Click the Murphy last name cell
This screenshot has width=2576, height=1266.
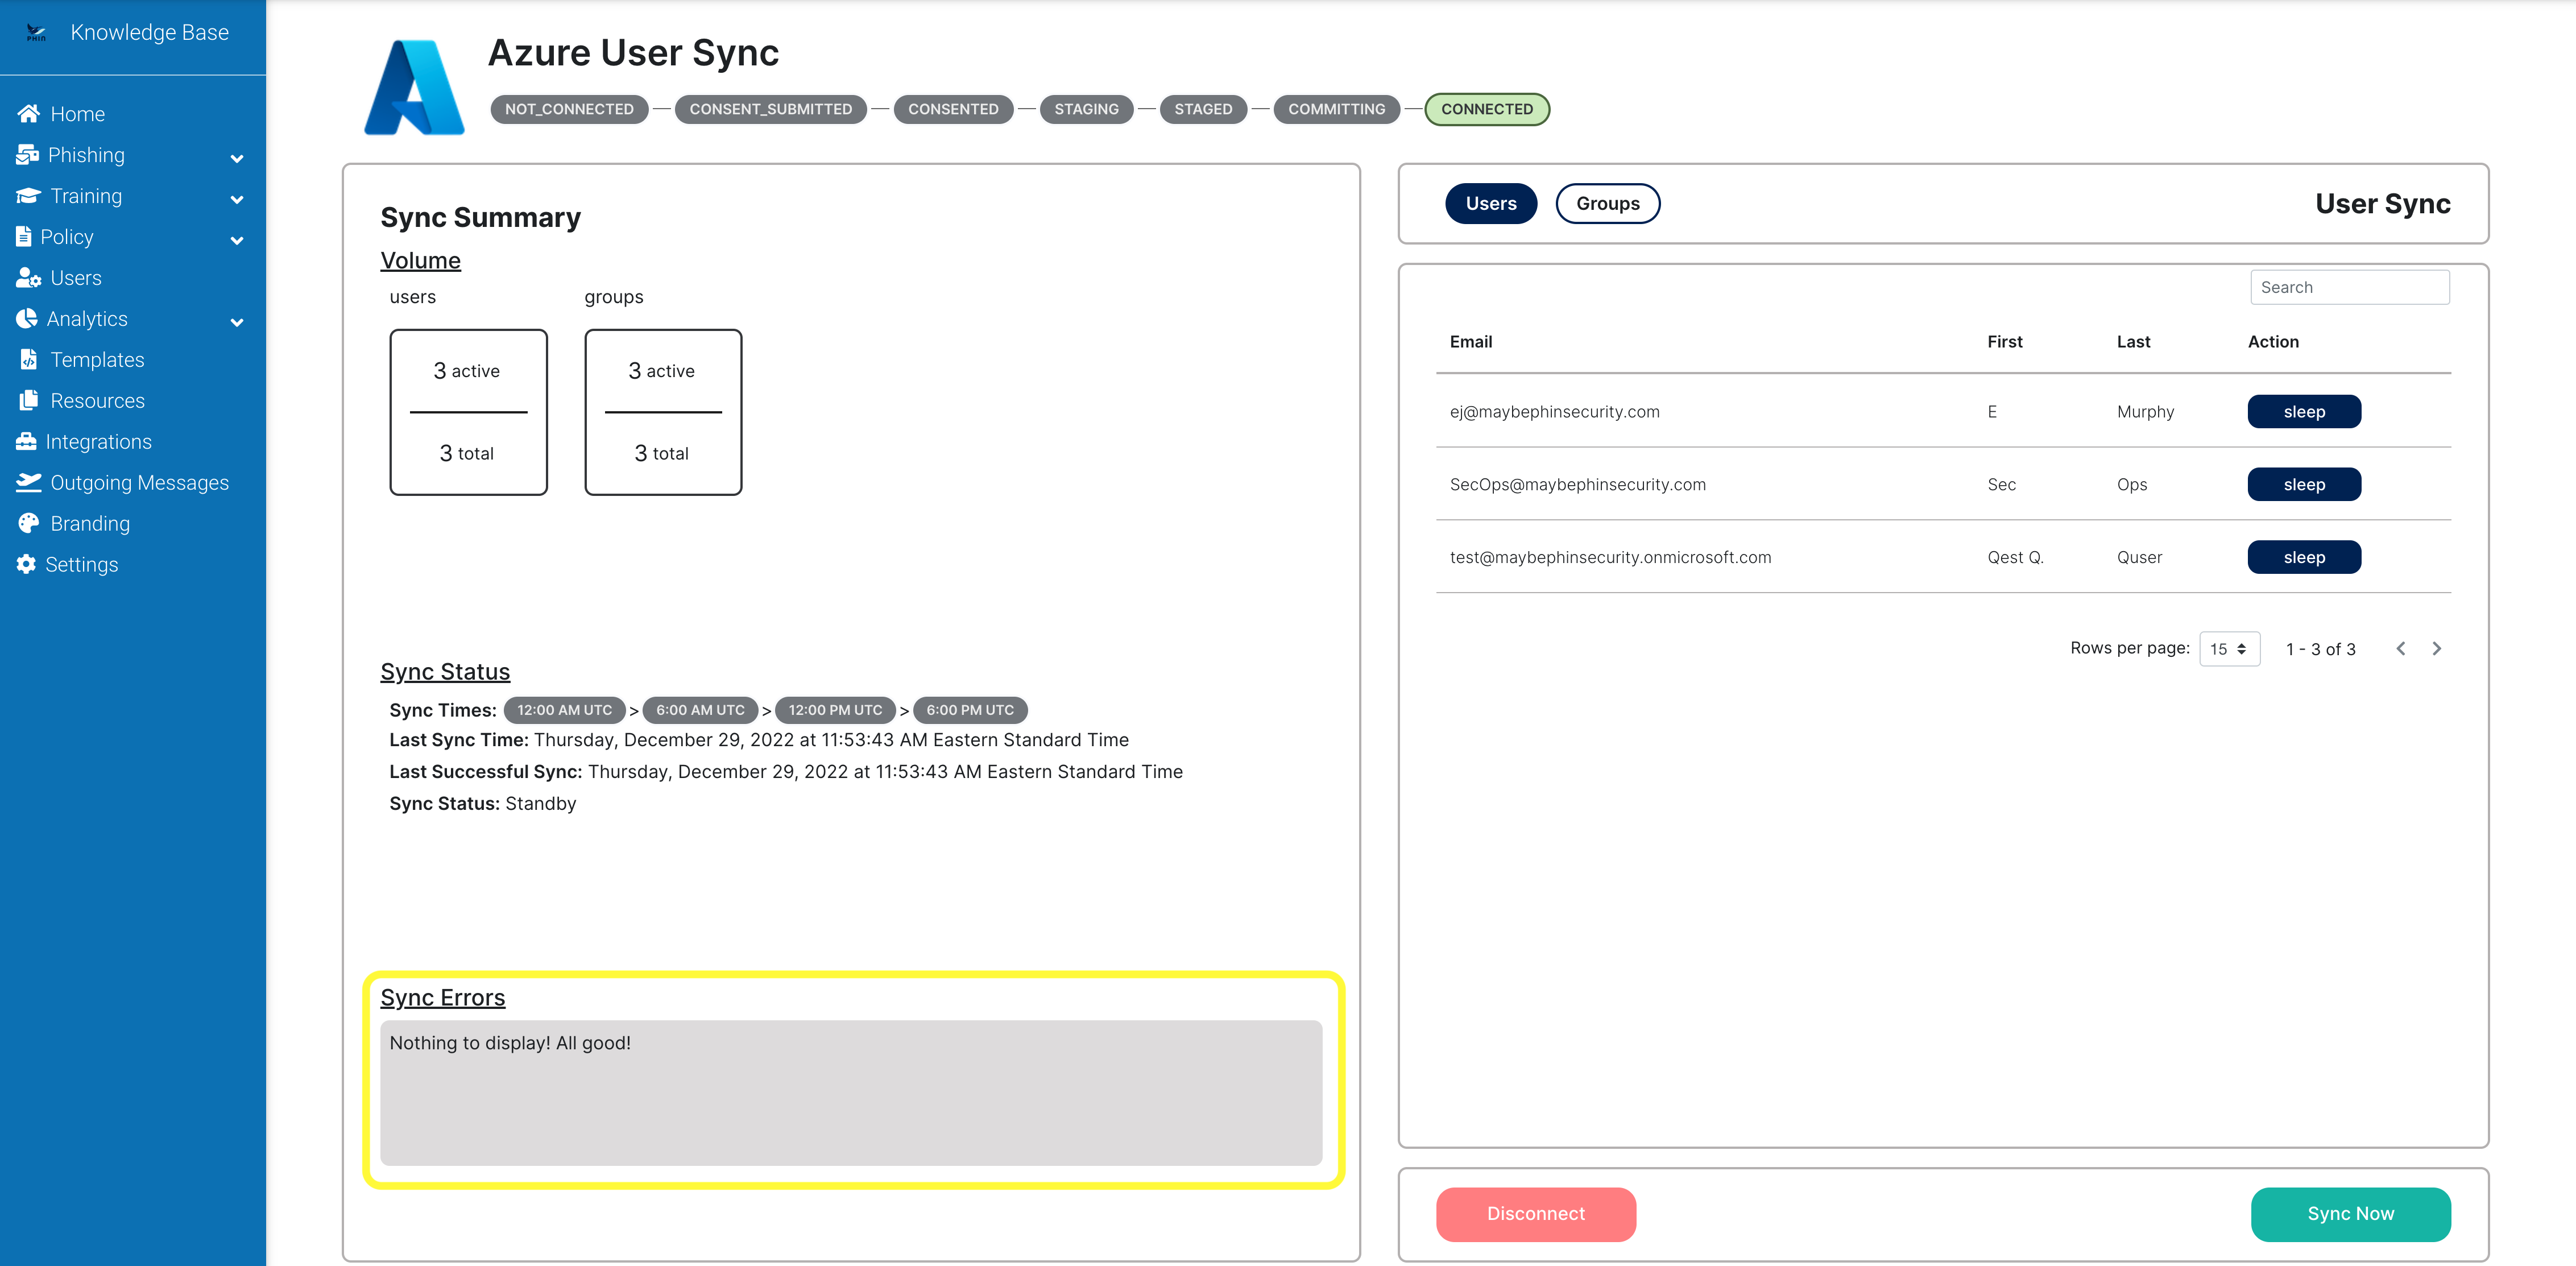point(2145,412)
